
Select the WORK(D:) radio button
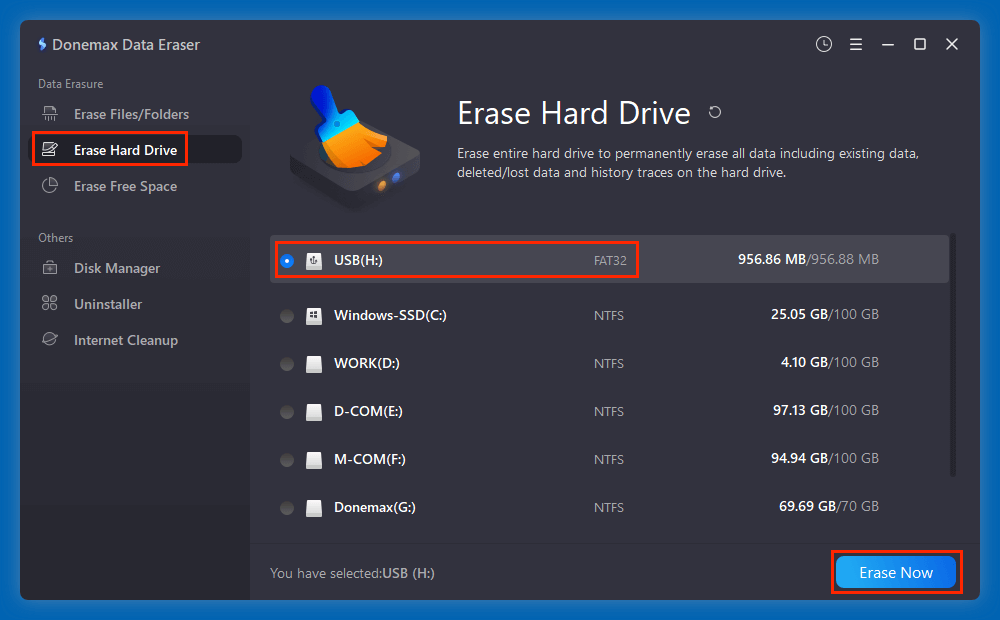point(287,363)
